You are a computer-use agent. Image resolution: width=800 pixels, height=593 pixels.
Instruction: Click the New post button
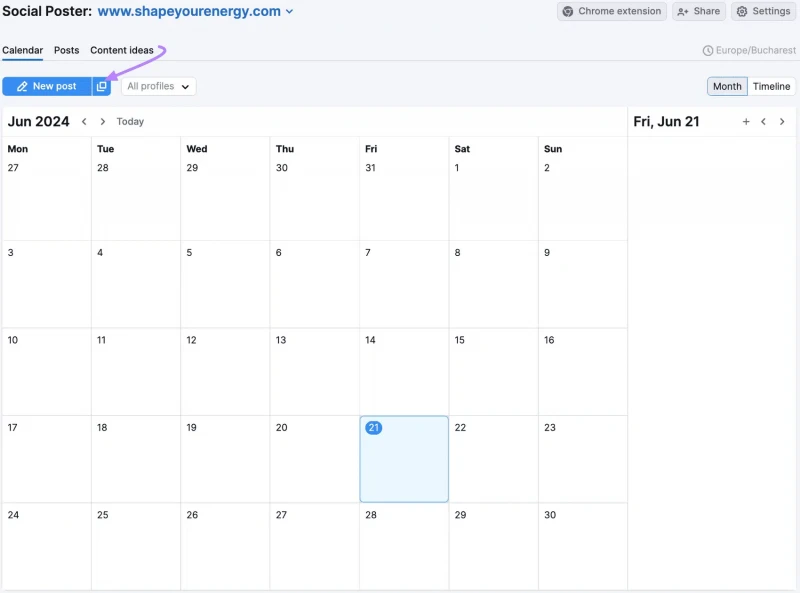(47, 86)
